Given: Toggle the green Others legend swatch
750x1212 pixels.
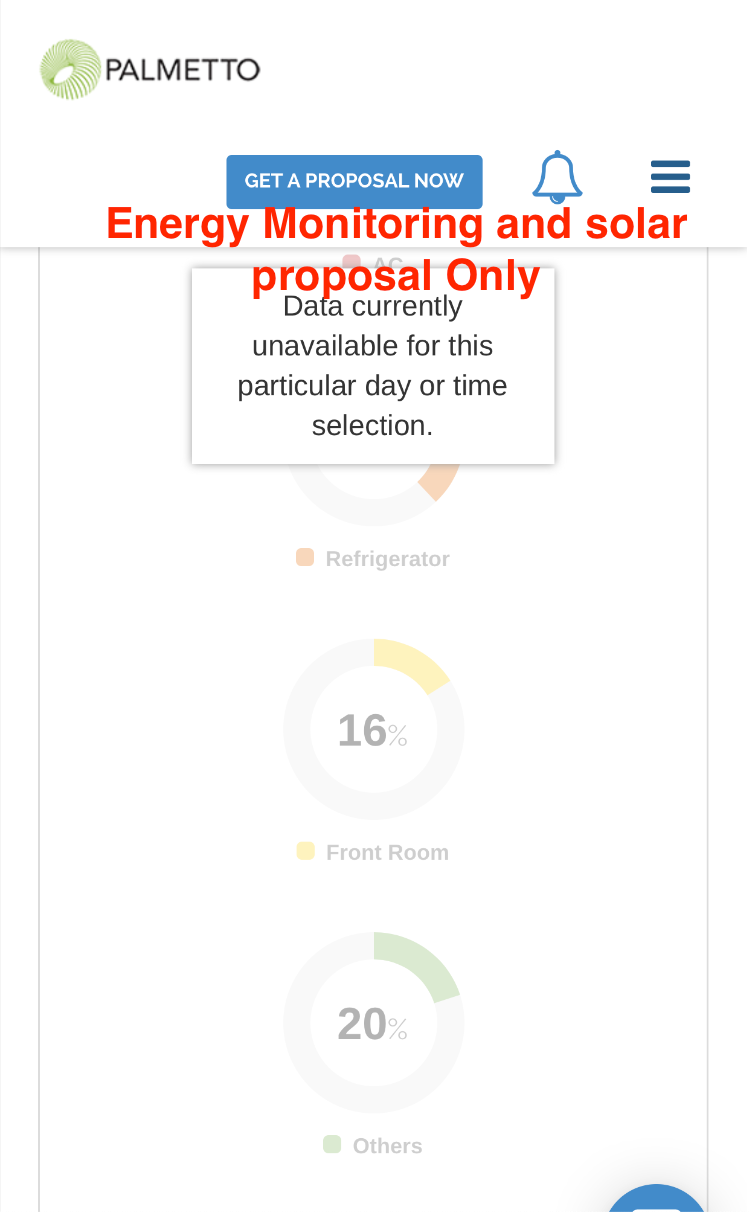Looking at the screenshot, I should [x=332, y=1144].
